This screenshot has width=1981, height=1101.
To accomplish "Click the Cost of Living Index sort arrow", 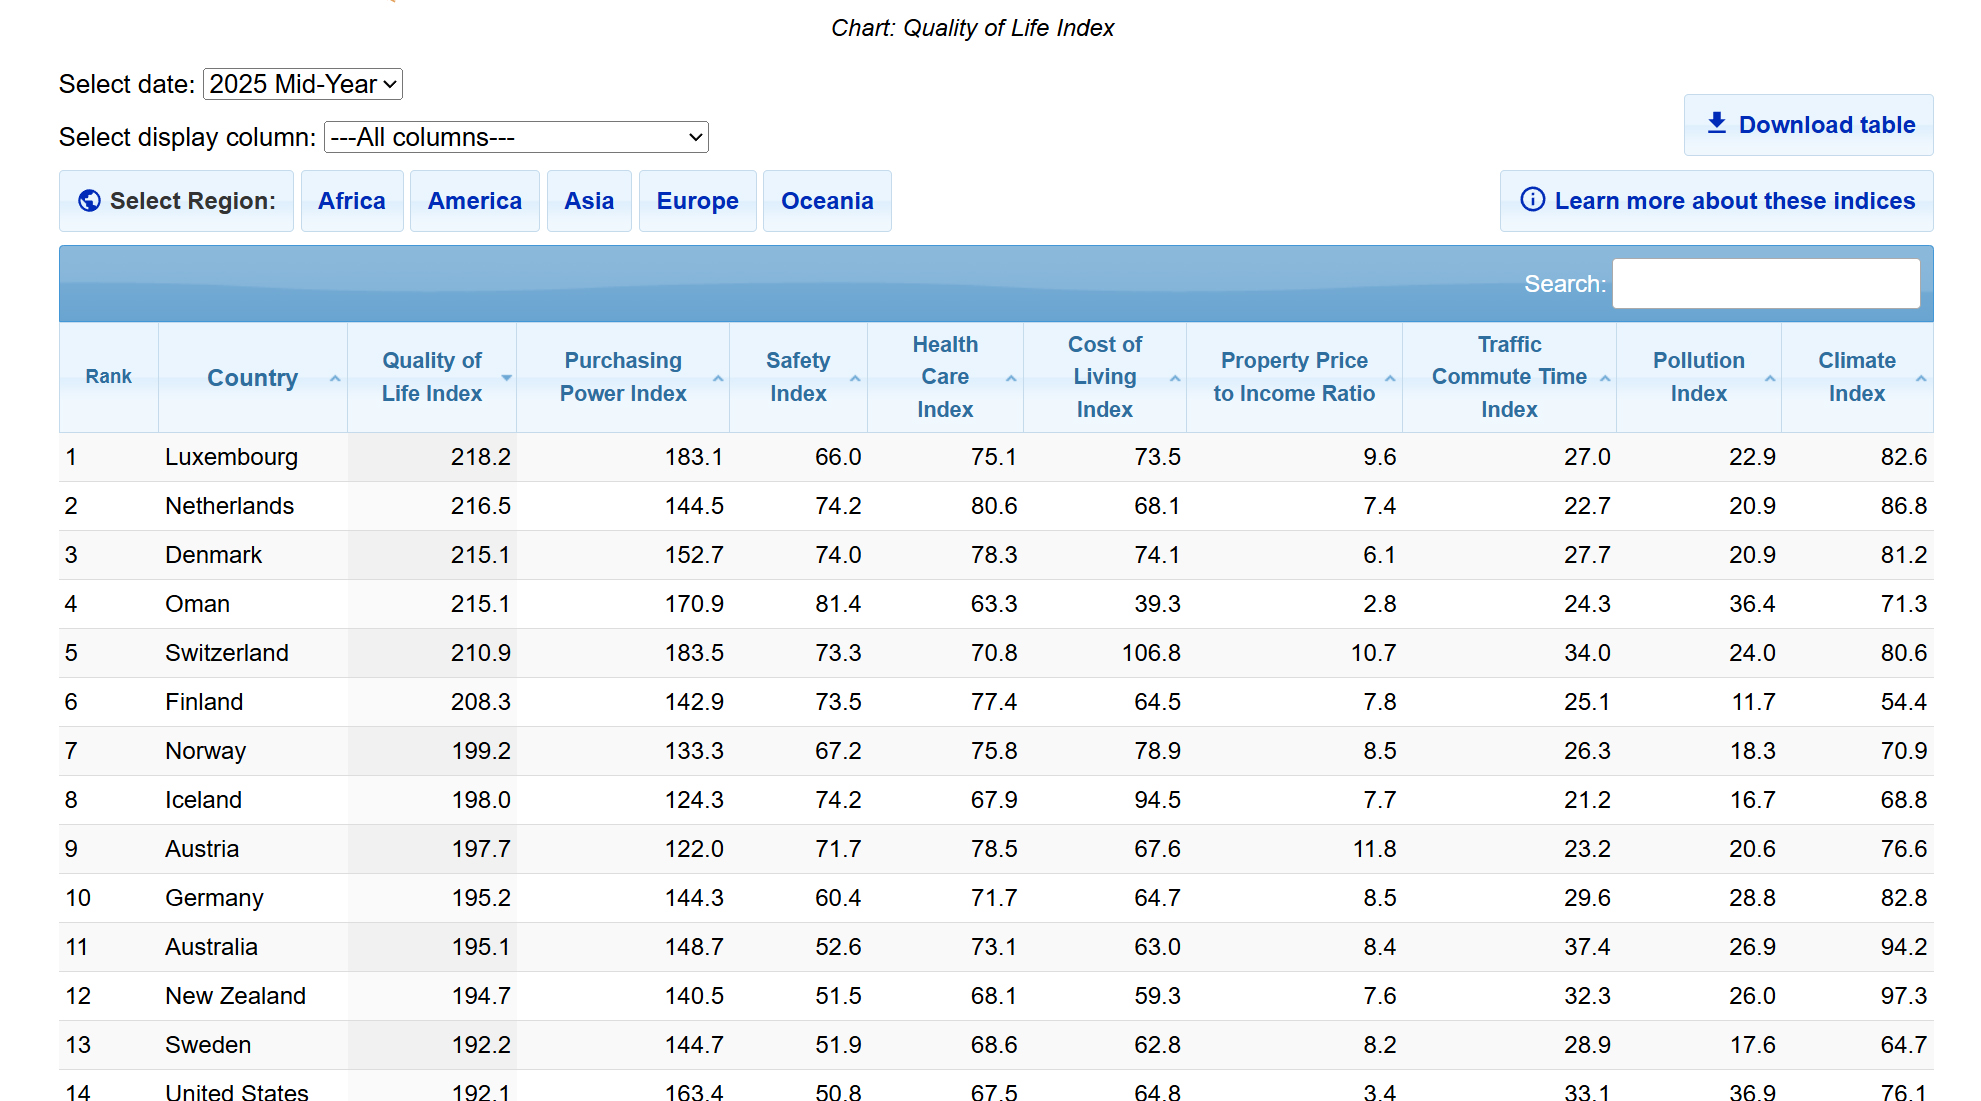I will [x=1174, y=379].
